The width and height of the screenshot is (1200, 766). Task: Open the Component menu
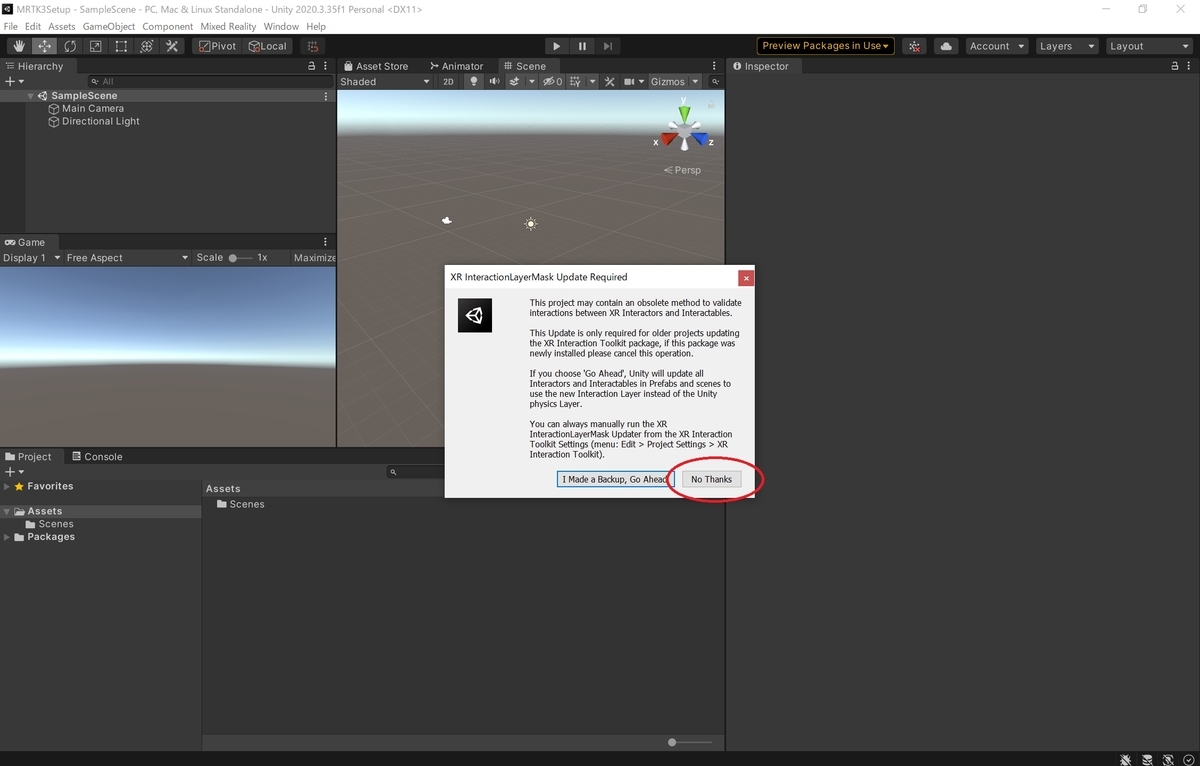click(168, 26)
